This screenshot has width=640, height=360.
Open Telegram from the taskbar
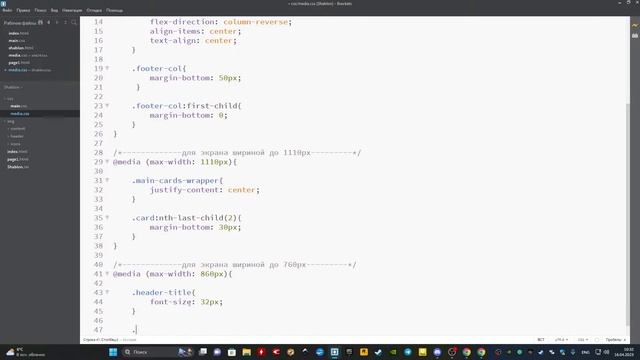point(408,352)
